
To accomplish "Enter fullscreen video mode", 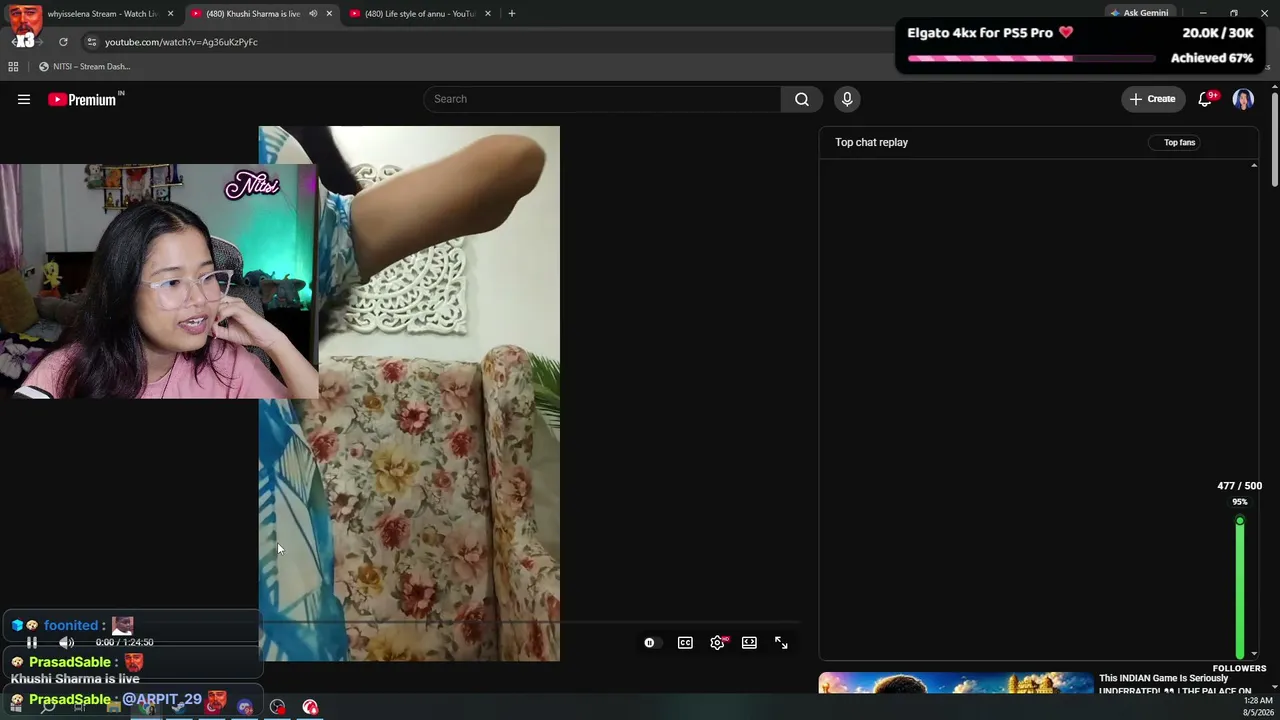I will 781,643.
